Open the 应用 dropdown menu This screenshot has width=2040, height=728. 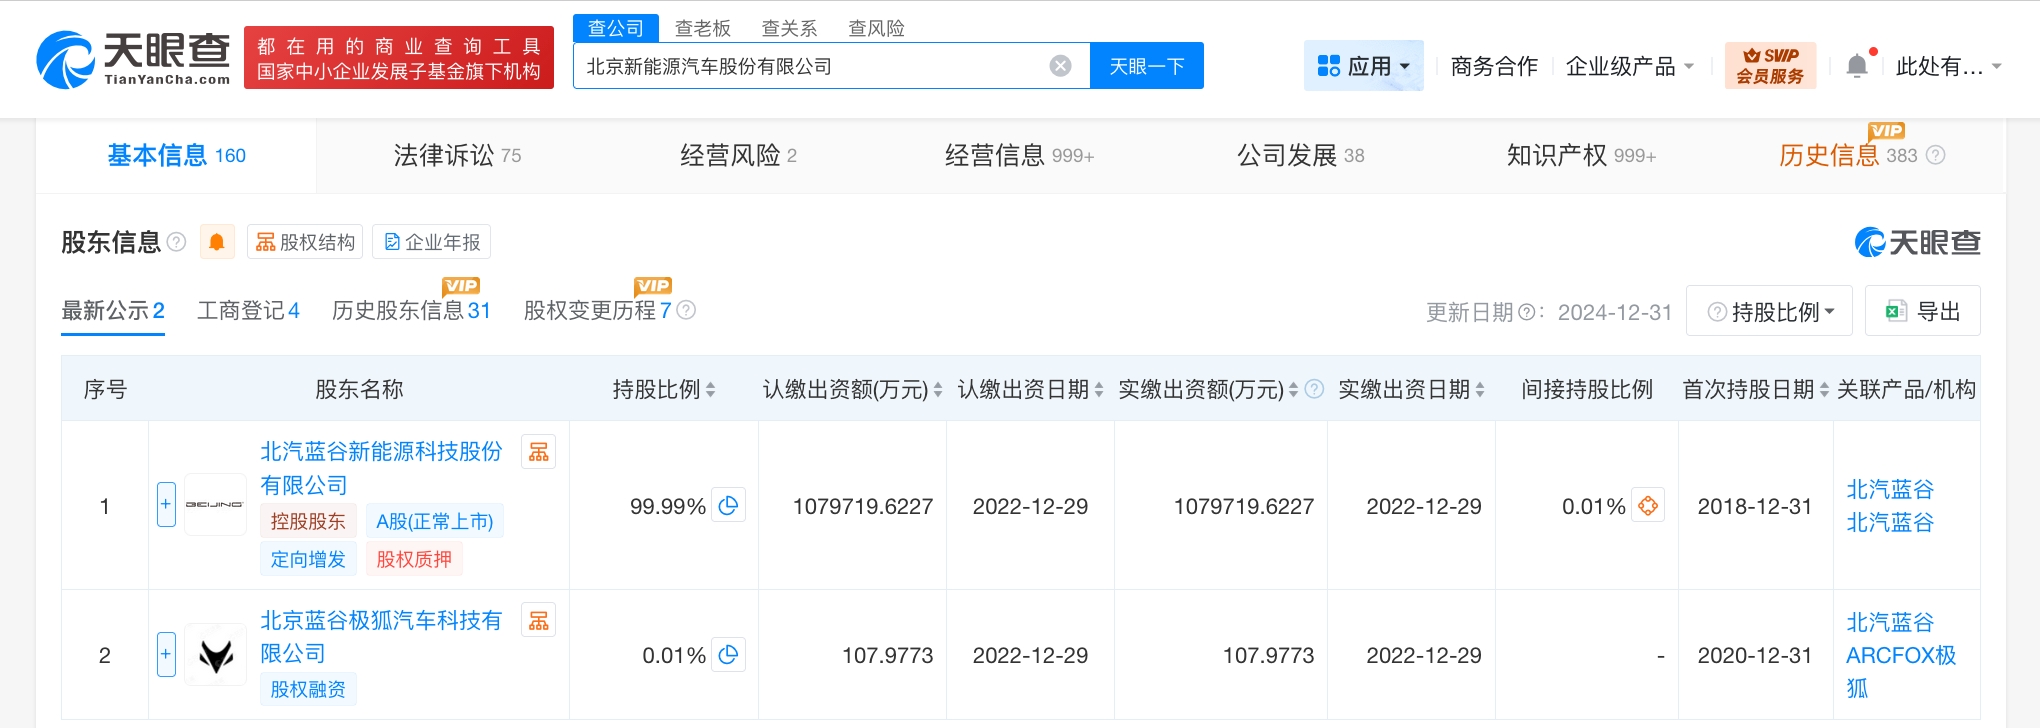1364,66
